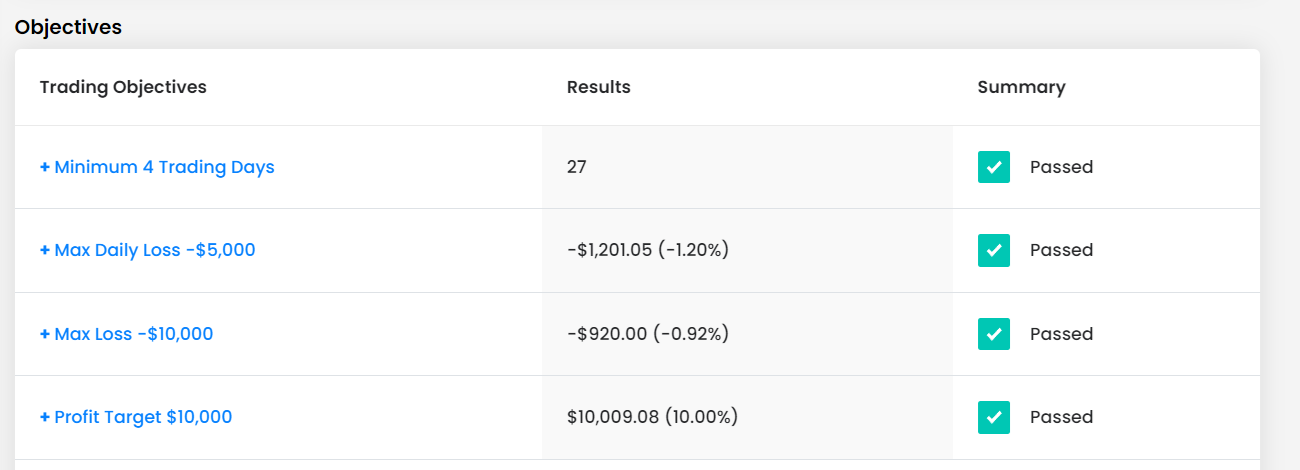
Task: Click plus icon before Max Daily Loss
Action: [45, 250]
